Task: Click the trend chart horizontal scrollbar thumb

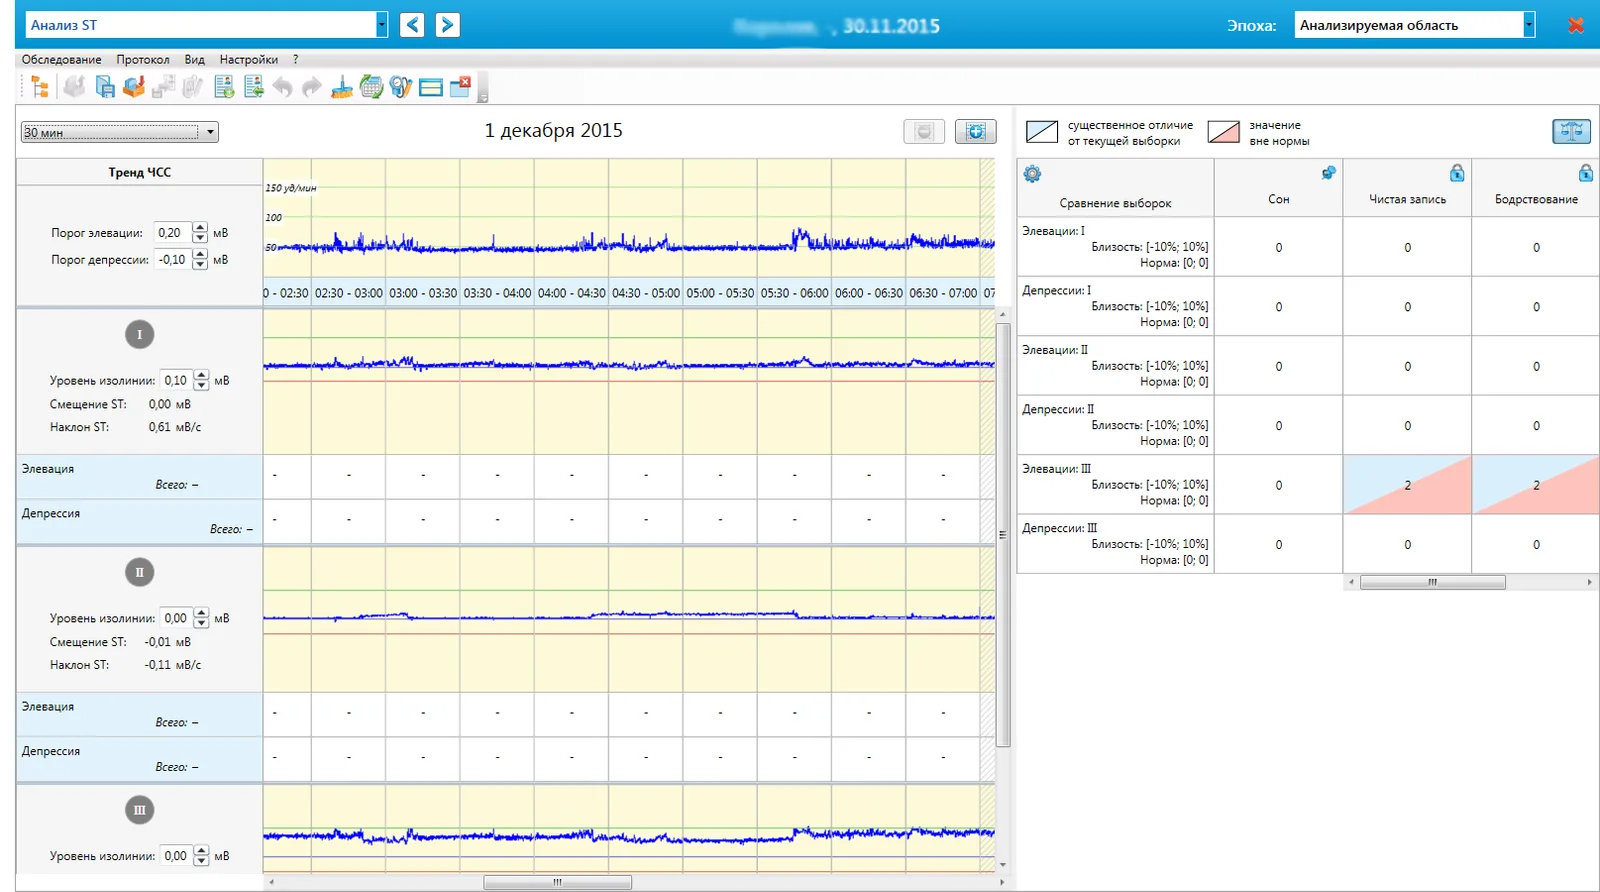Action: 557,883
